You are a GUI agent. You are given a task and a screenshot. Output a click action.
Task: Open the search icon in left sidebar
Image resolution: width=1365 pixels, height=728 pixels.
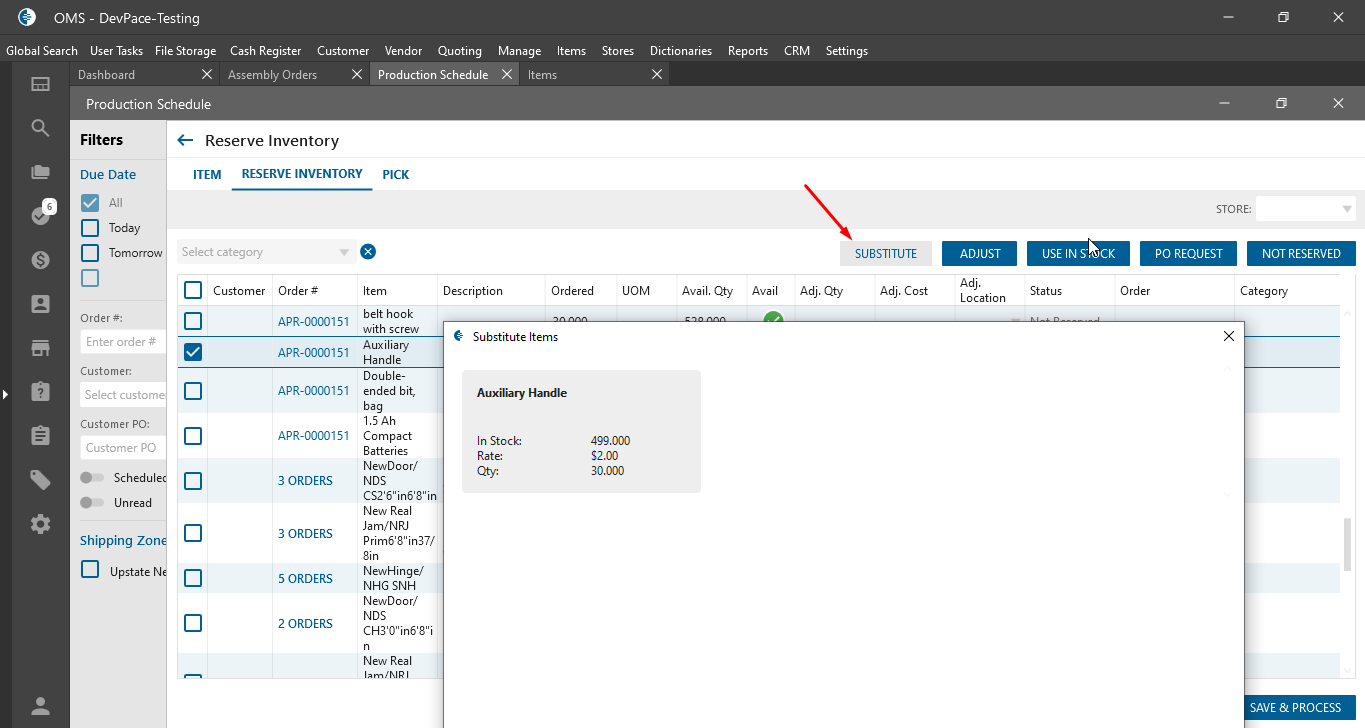(x=40, y=128)
